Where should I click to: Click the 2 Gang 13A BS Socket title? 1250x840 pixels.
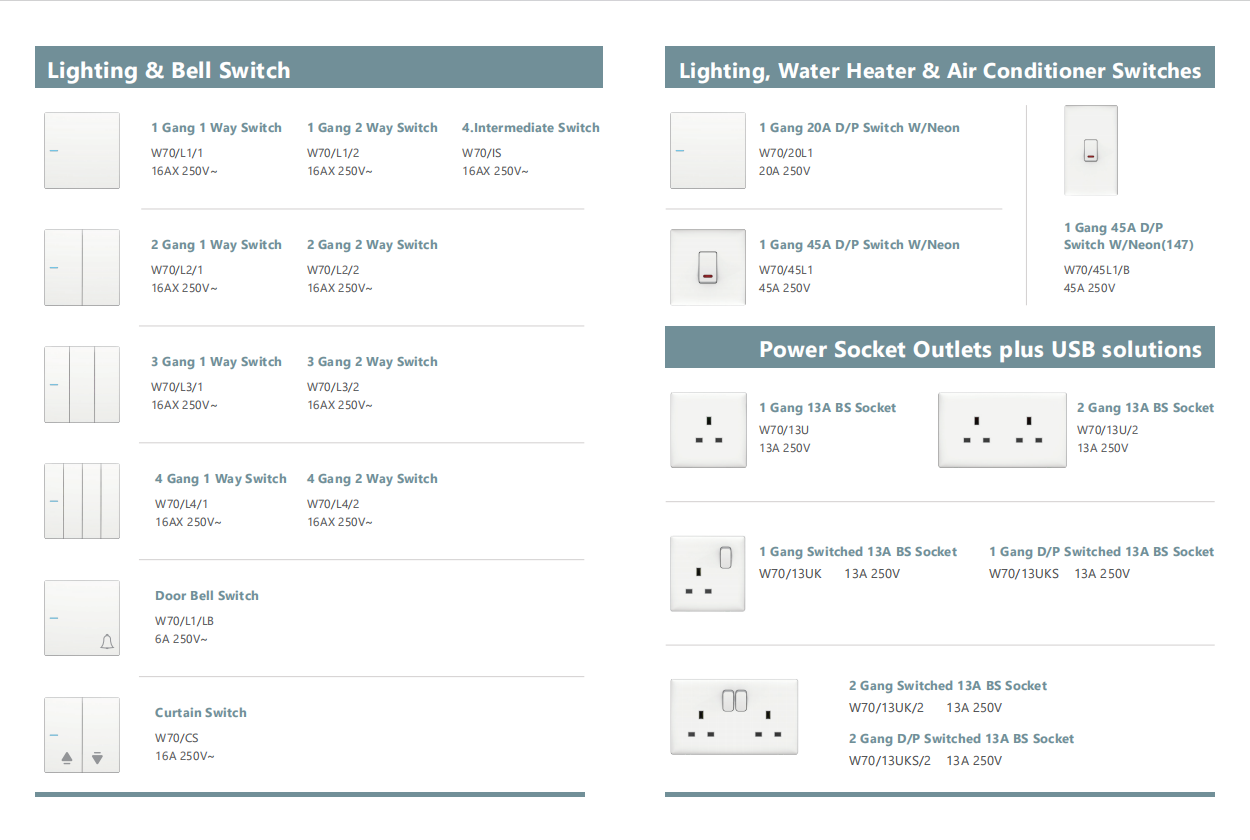(1146, 408)
